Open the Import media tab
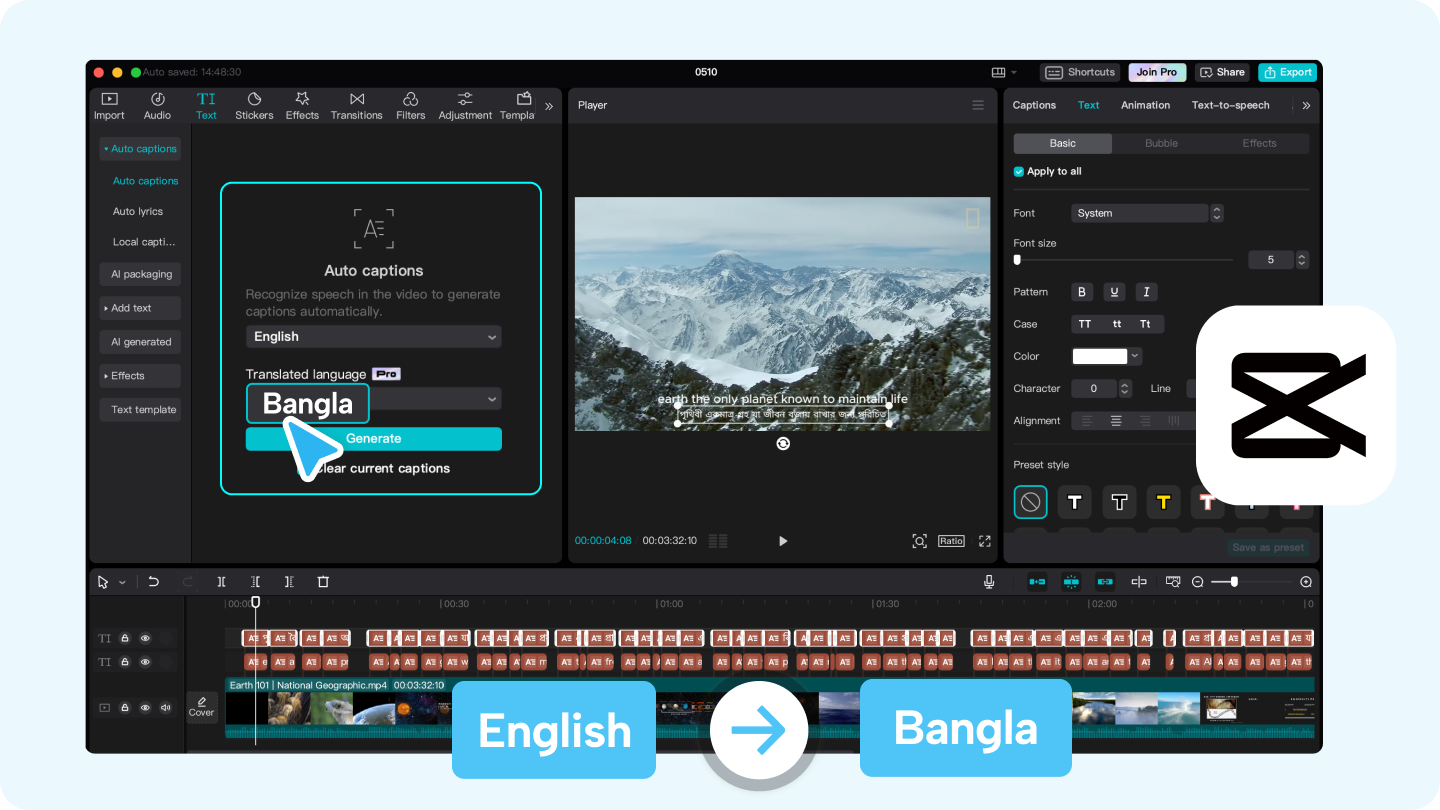 [109, 105]
